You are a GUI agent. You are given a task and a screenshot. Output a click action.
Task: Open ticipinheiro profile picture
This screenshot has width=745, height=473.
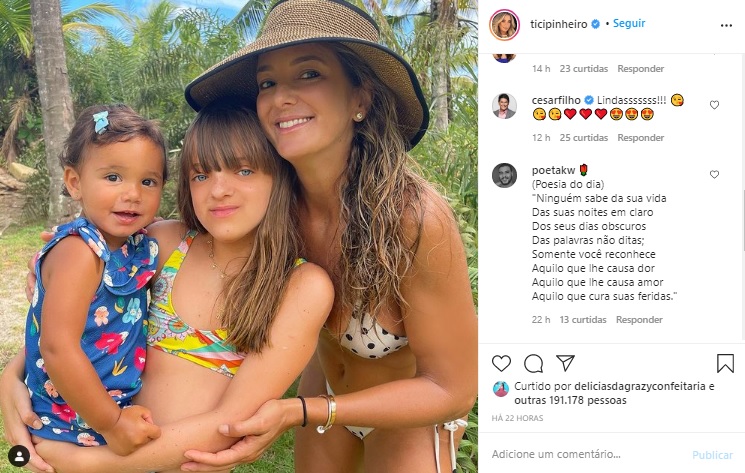[x=504, y=25]
